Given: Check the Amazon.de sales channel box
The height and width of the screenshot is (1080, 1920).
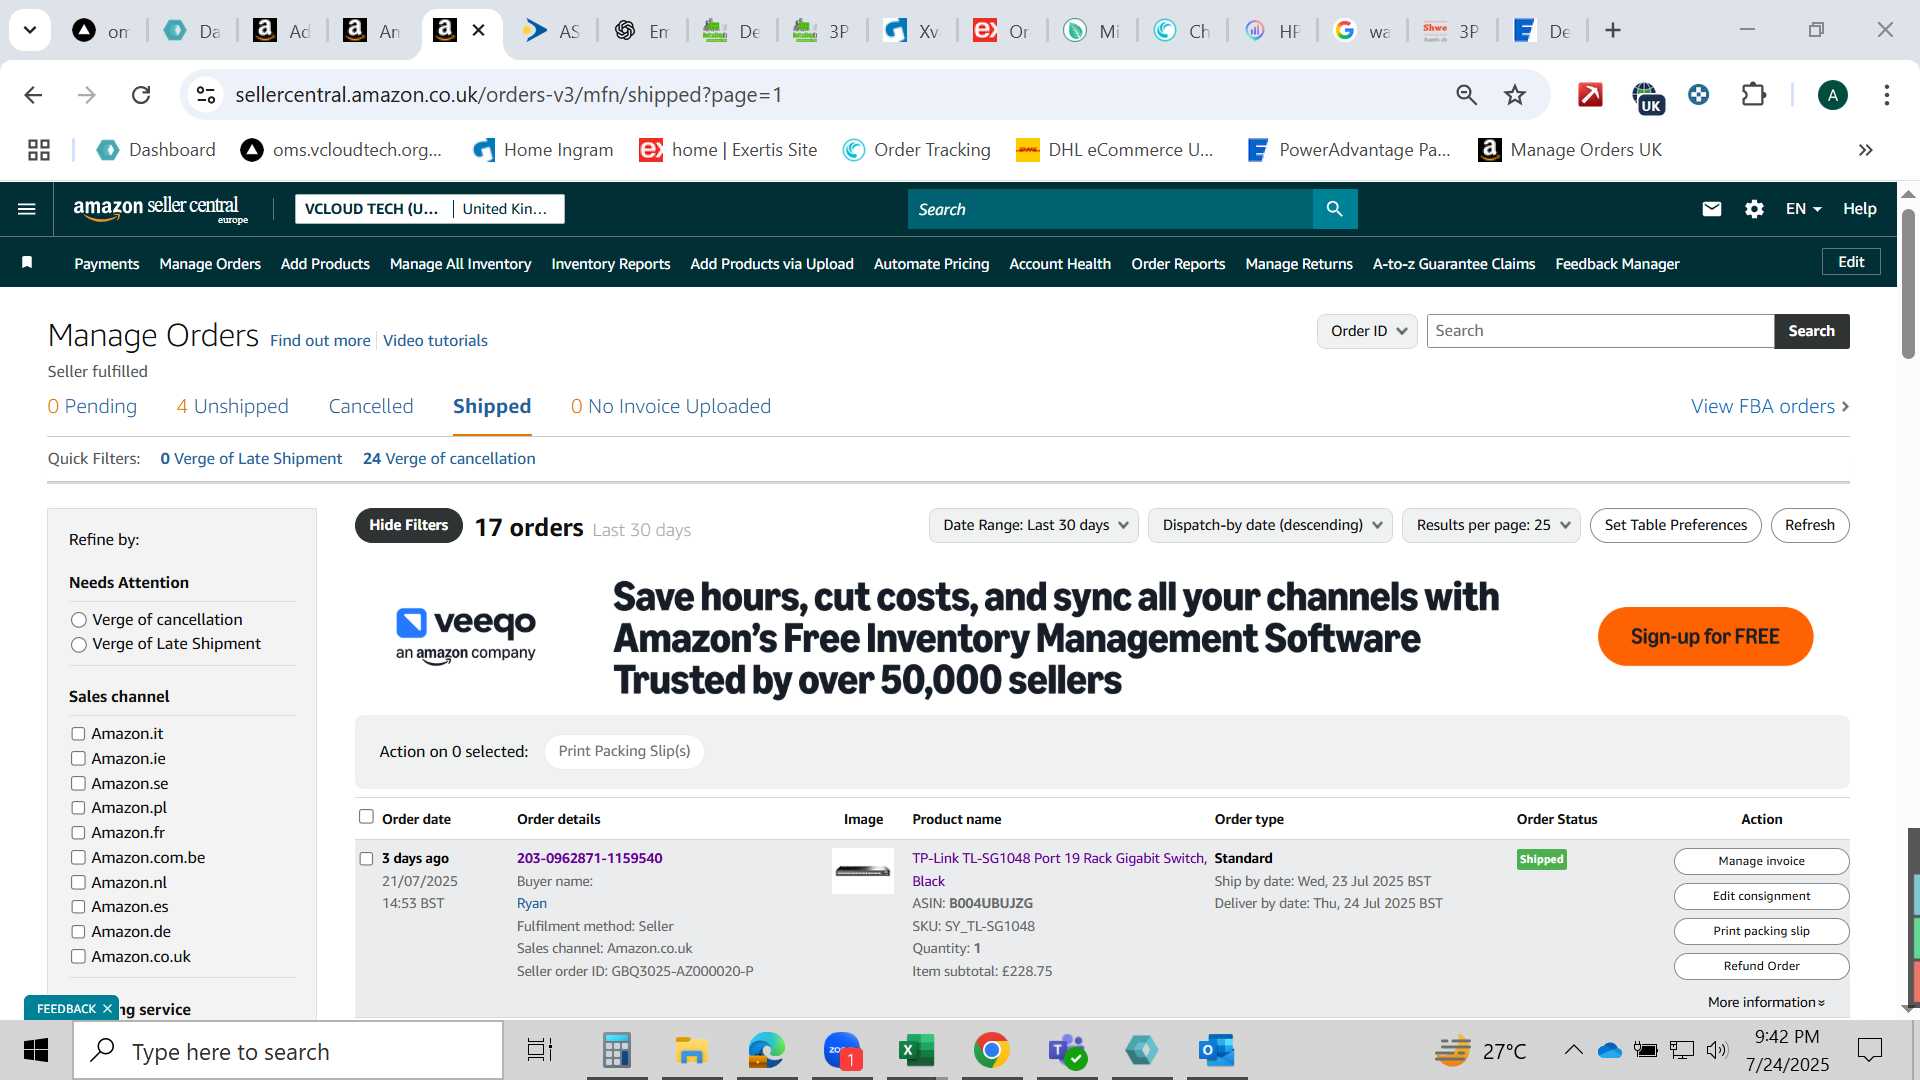Looking at the screenshot, I should pyautogui.click(x=78, y=932).
